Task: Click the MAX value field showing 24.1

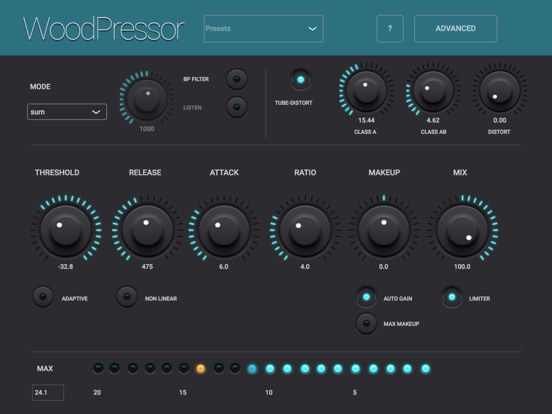Action: coord(48,392)
